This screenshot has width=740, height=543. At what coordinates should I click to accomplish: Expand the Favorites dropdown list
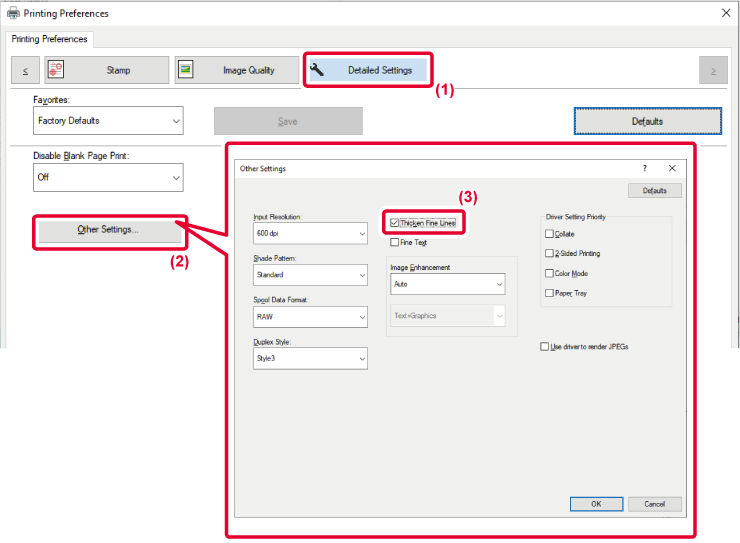(108, 121)
